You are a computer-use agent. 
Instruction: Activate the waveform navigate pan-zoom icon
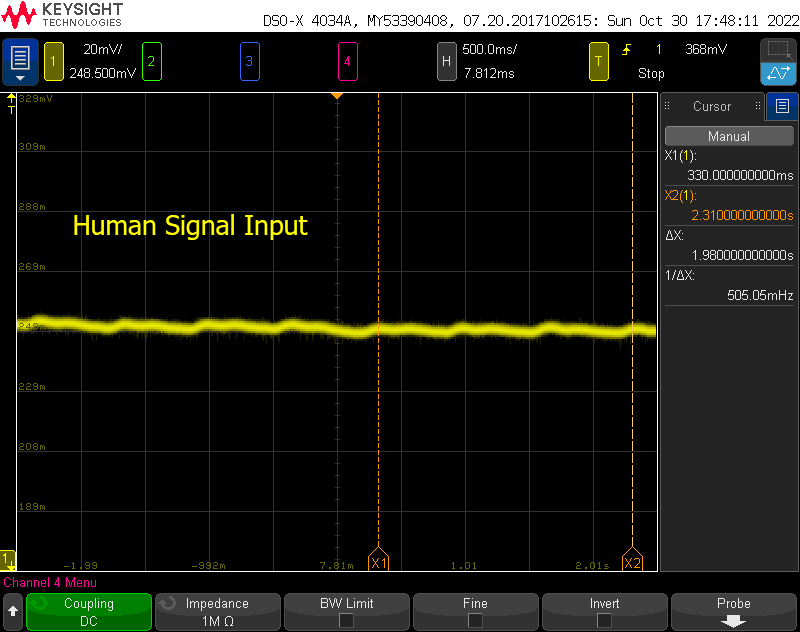point(777,74)
